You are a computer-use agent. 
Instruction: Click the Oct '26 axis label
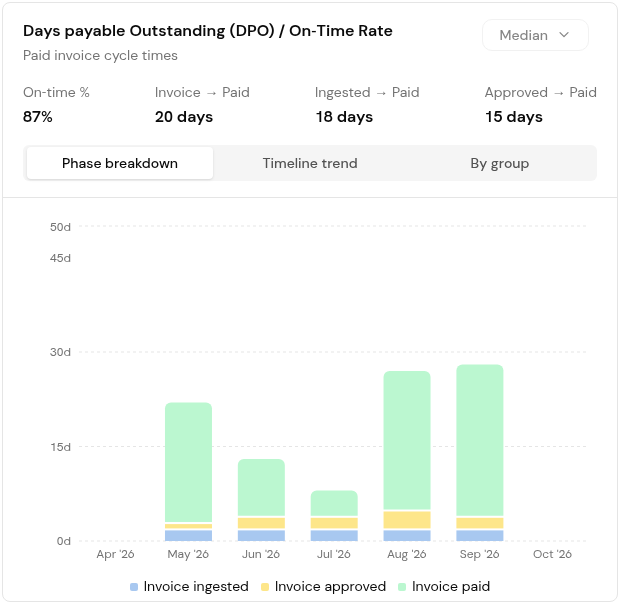pyautogui.click(x=552, y=554)
